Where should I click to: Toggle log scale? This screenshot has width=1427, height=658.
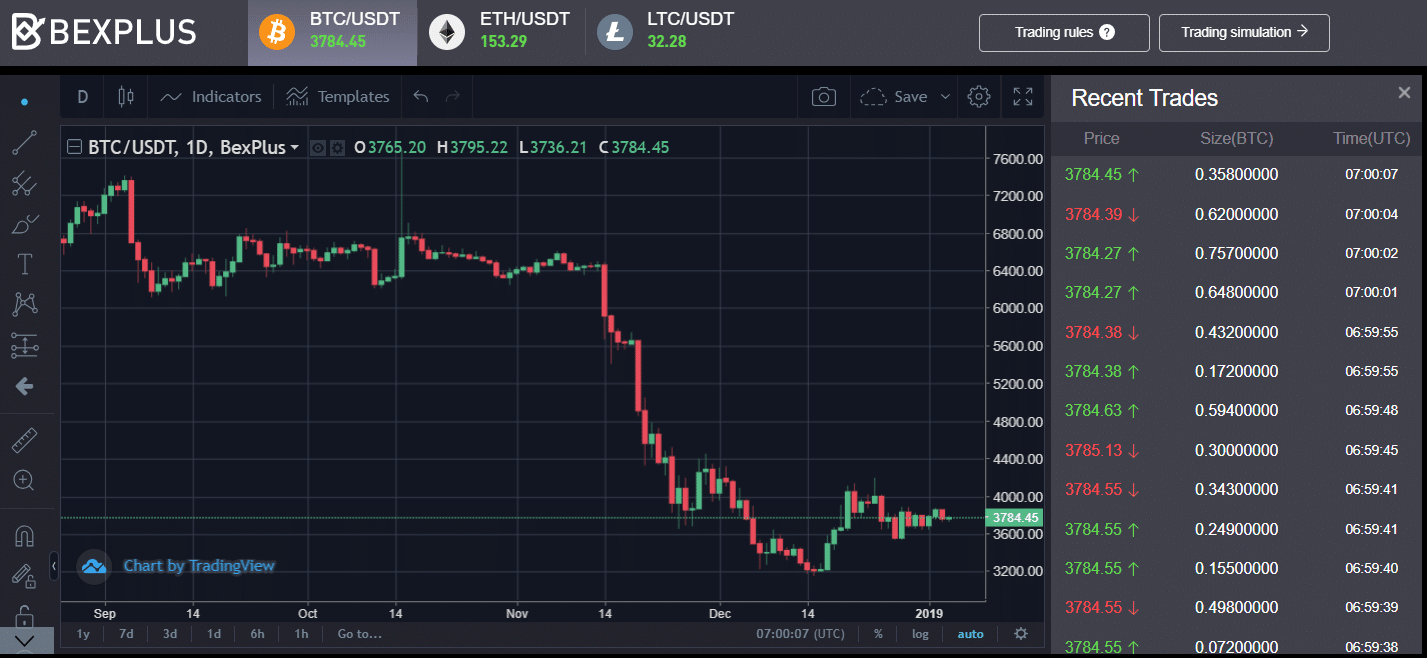click(920, 634)
